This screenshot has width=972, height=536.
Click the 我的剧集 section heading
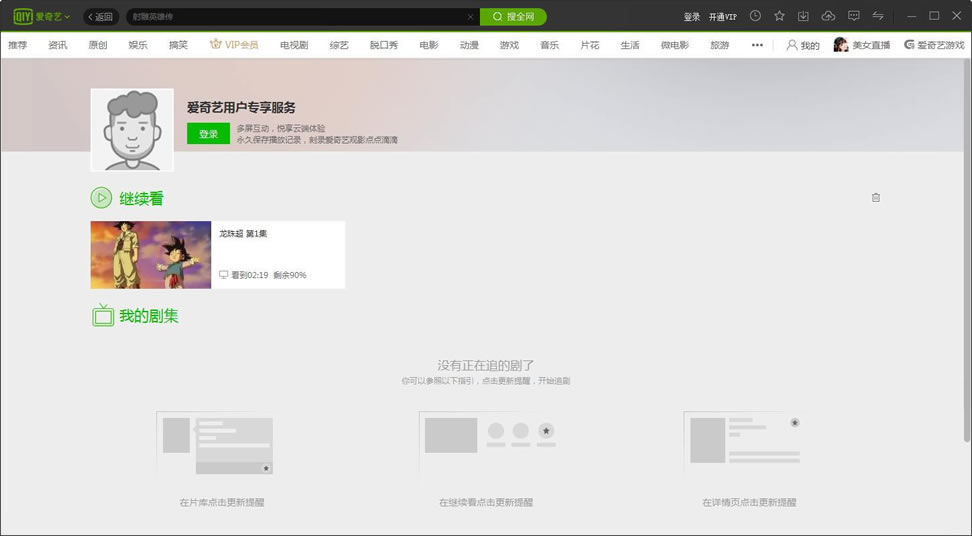coord(149,316)
